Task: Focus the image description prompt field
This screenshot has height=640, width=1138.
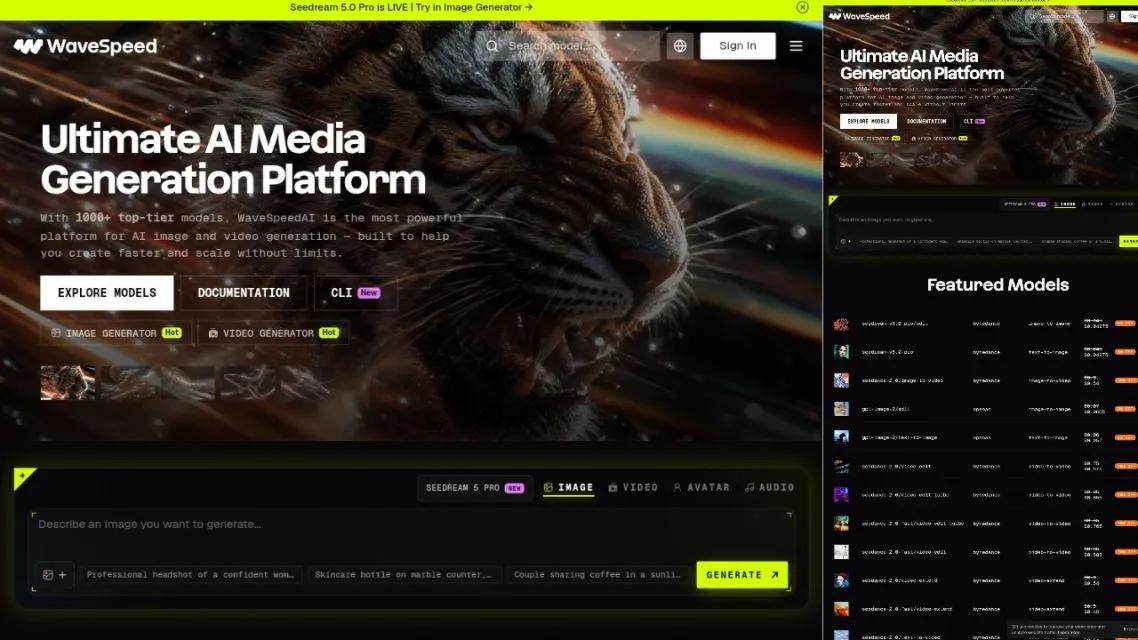Action: click(411, 533)
